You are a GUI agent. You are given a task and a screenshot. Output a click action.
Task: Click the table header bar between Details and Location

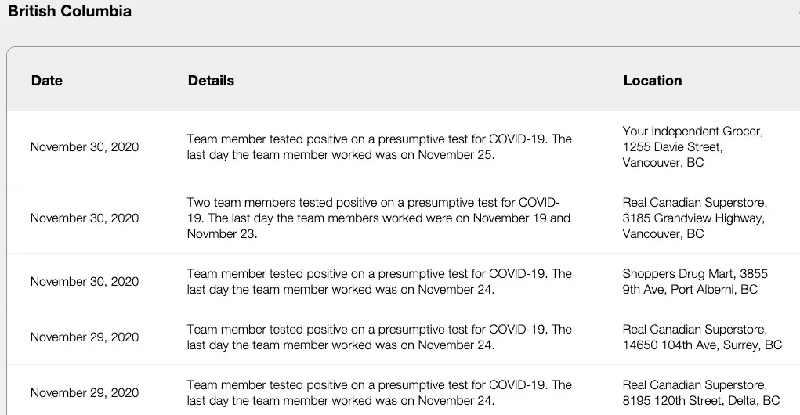tap(429, 80)
